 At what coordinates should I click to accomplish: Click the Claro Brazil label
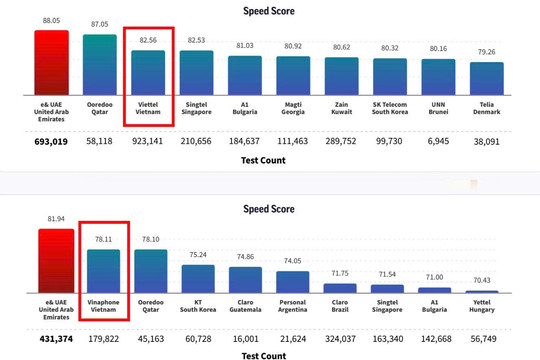[x=340, y=306]
